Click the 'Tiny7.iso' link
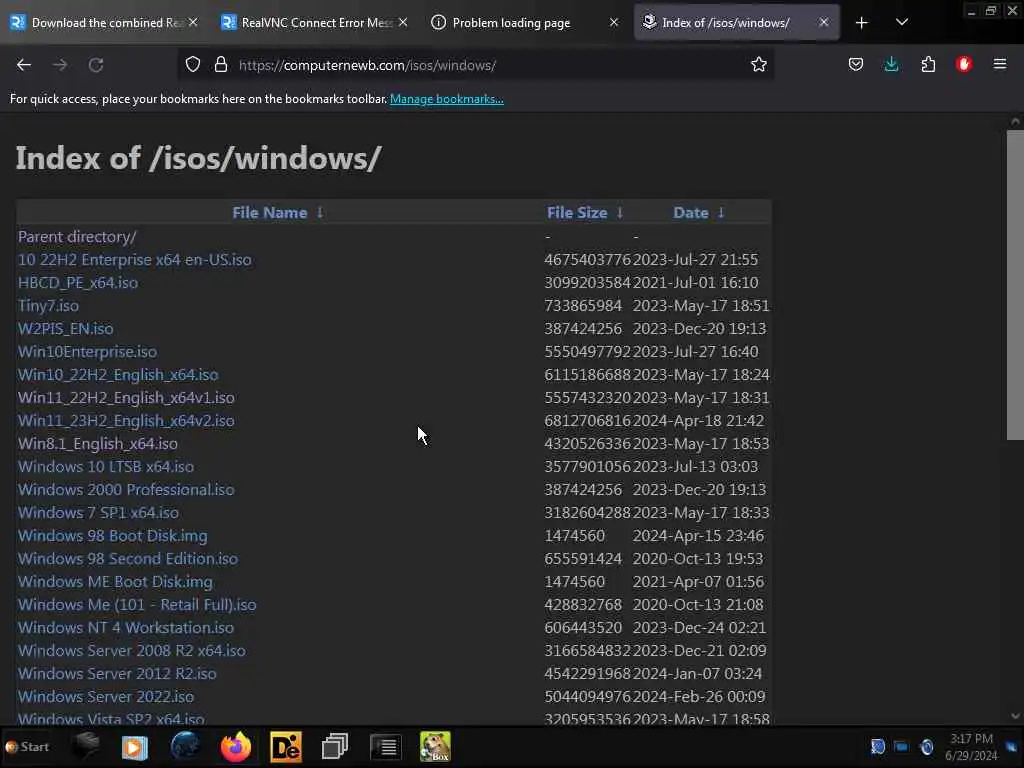1024x768 pixels. (x=48, y=306)
